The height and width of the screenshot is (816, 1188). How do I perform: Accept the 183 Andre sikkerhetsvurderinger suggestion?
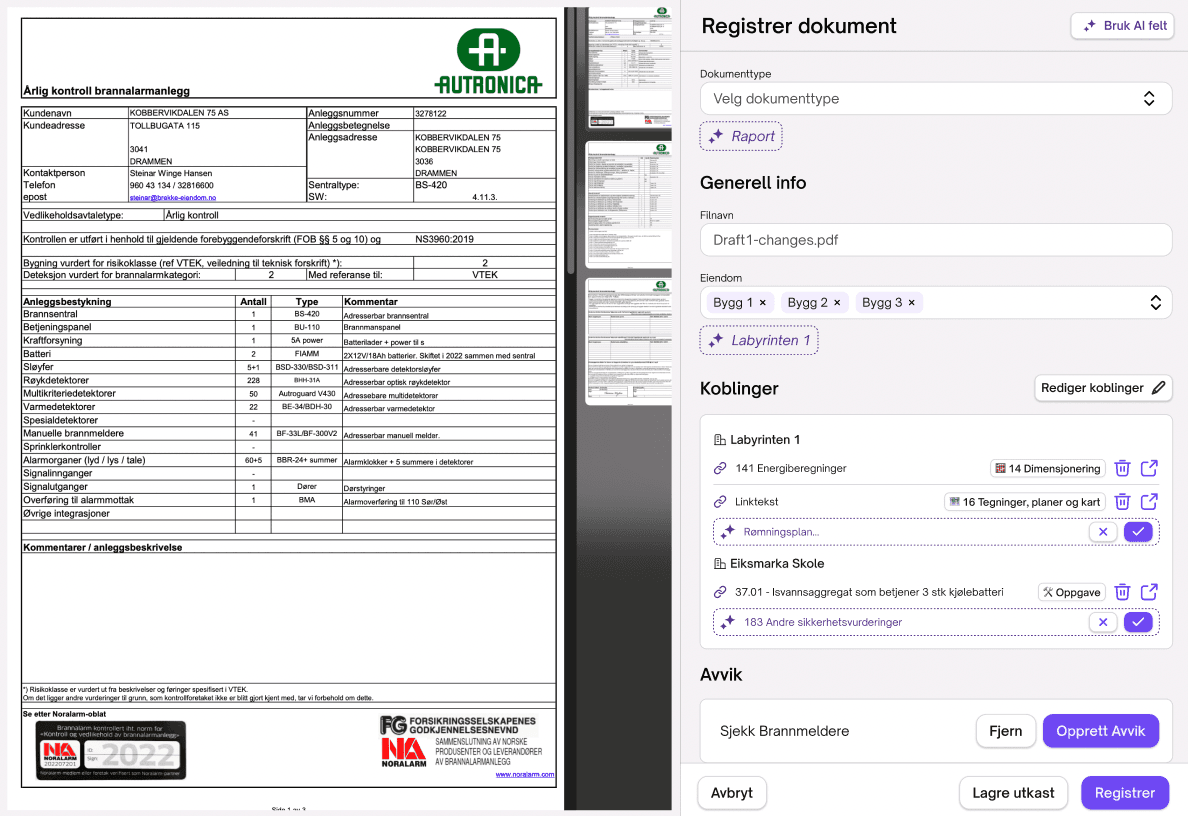(x=1138, y=622)
